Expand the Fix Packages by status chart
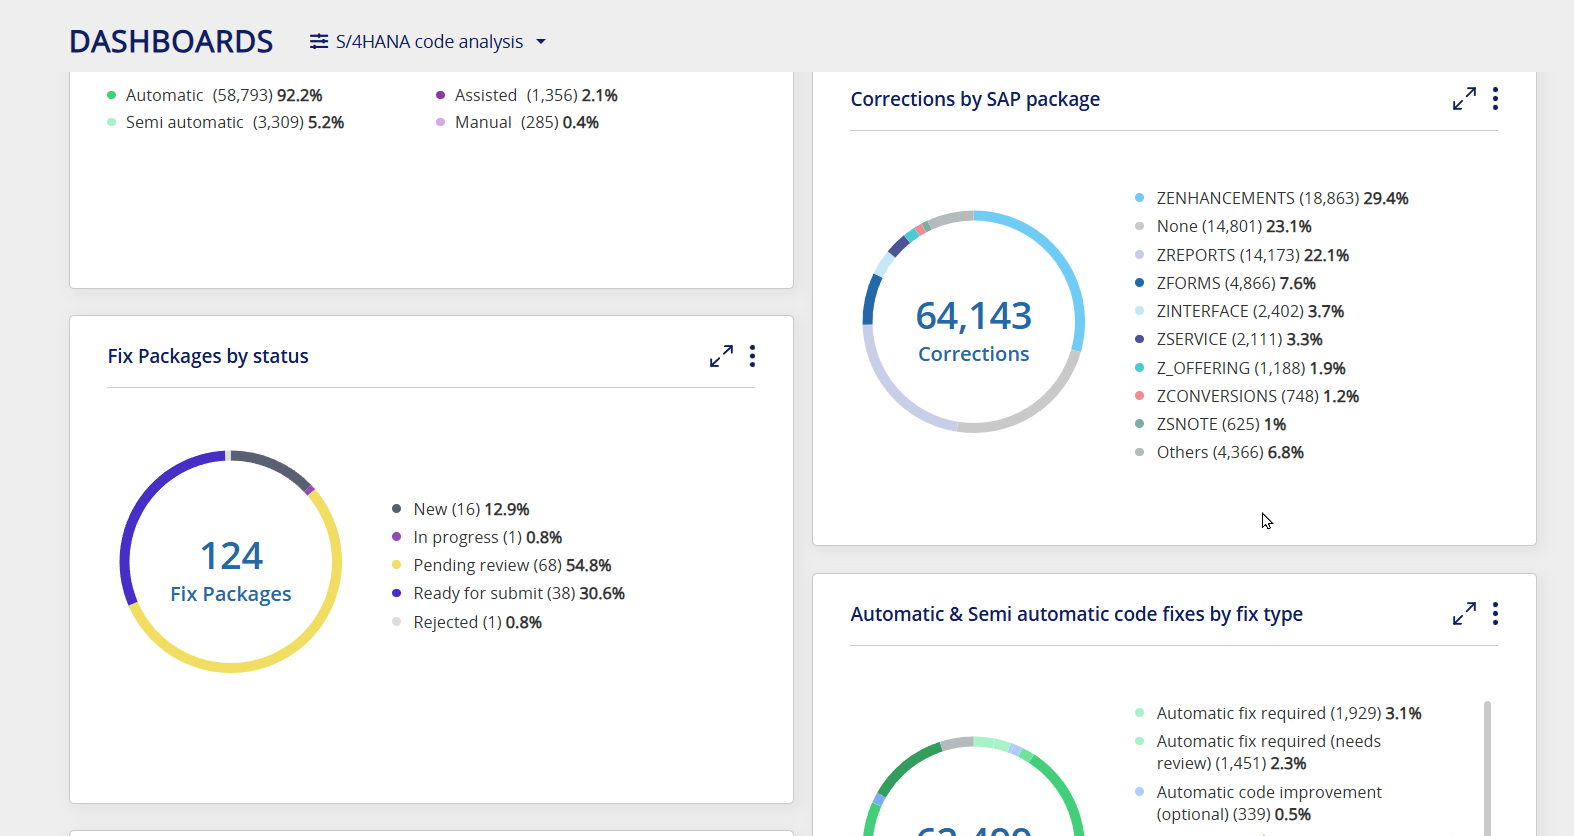 (x=721, y=356)
